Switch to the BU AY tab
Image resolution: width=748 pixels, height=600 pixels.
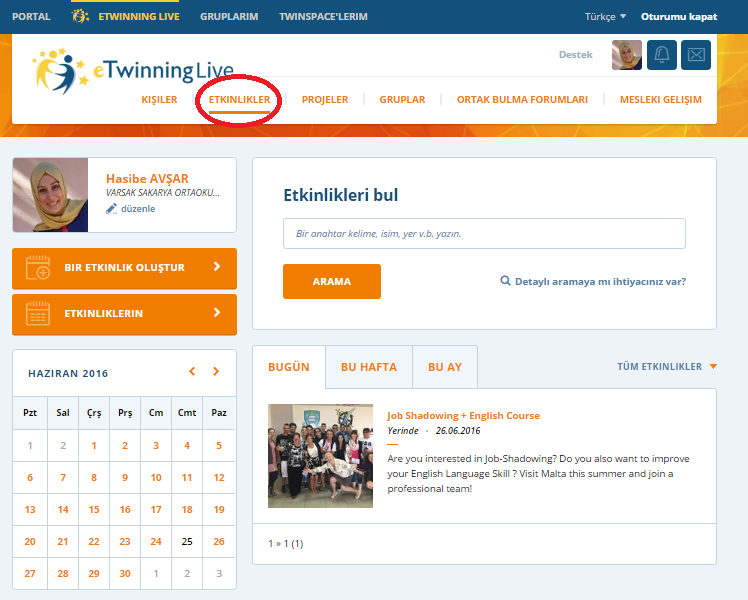coord(445,367)
